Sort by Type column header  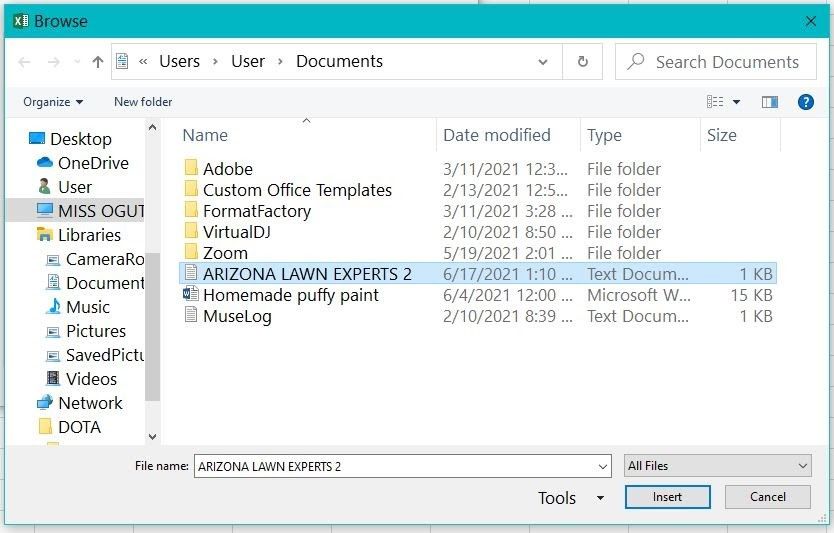coord(604,135)
